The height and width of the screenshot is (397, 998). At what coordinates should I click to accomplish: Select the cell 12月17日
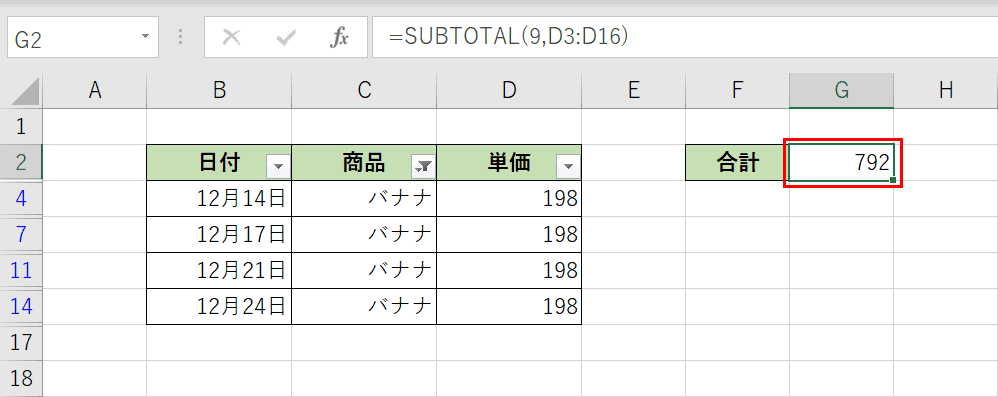[219, 235]
